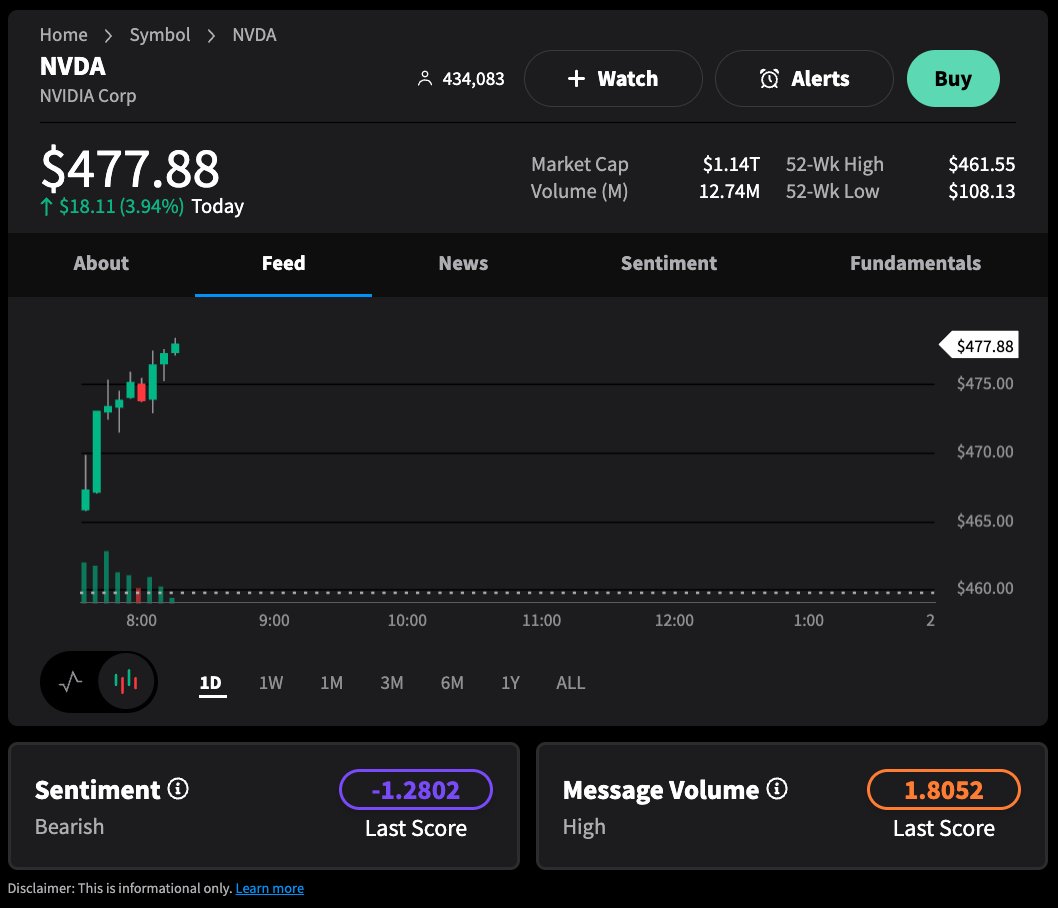Click the $18.11 (3.94%) change text

coord(121,206)
